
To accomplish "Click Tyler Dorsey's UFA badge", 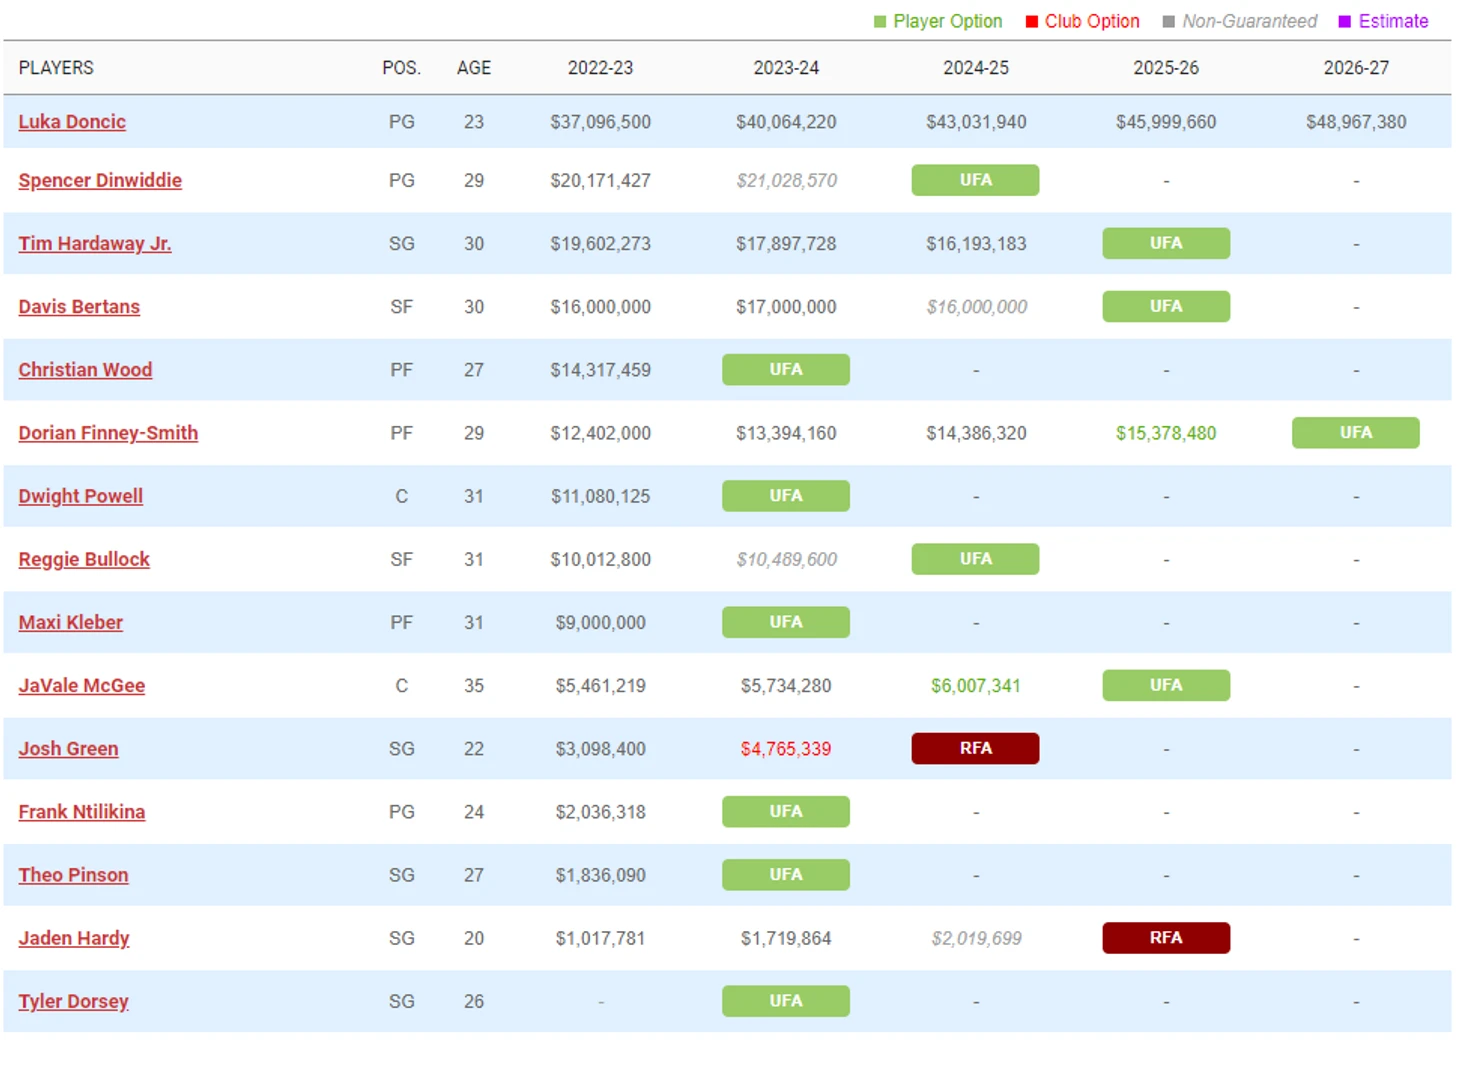I will pyautogui.click(x=786, y=1001).
